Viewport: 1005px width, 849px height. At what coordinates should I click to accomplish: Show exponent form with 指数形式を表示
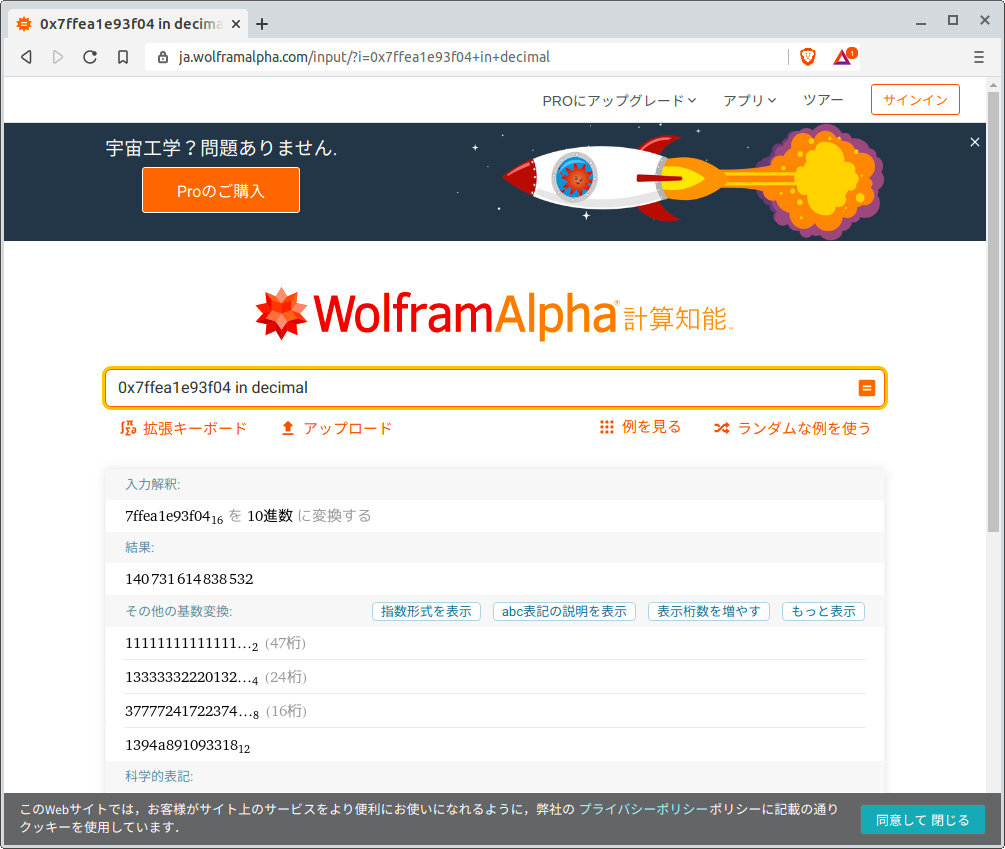coord(426,611)
